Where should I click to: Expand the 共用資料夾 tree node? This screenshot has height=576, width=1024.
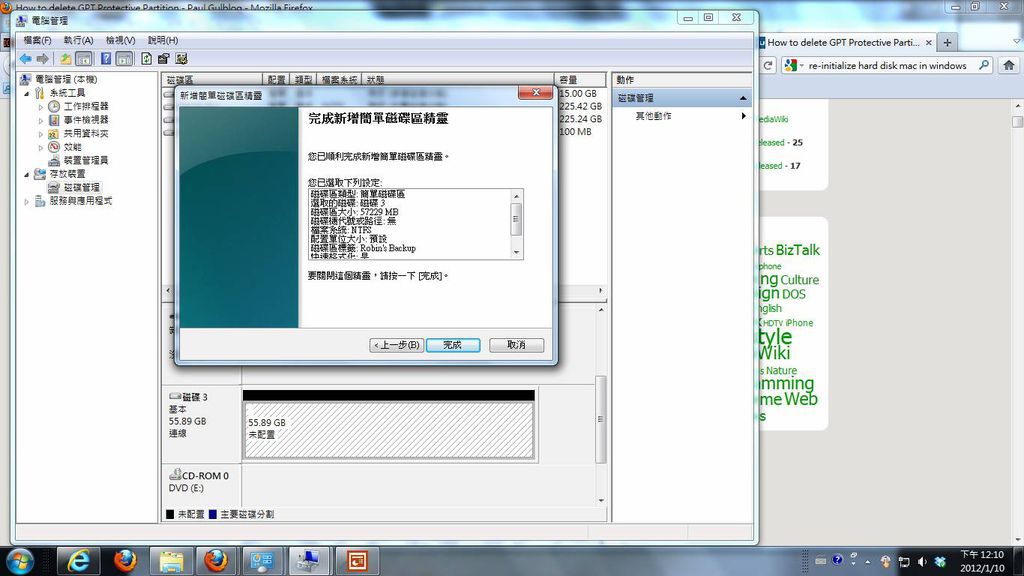[x=40, y=134]
